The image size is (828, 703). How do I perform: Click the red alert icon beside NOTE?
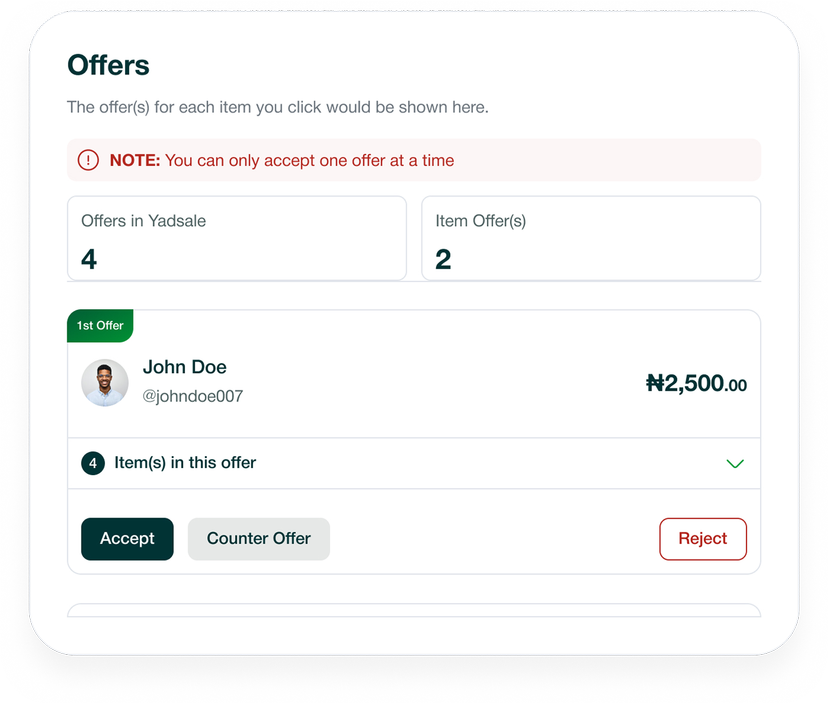(x=88, y=160)
